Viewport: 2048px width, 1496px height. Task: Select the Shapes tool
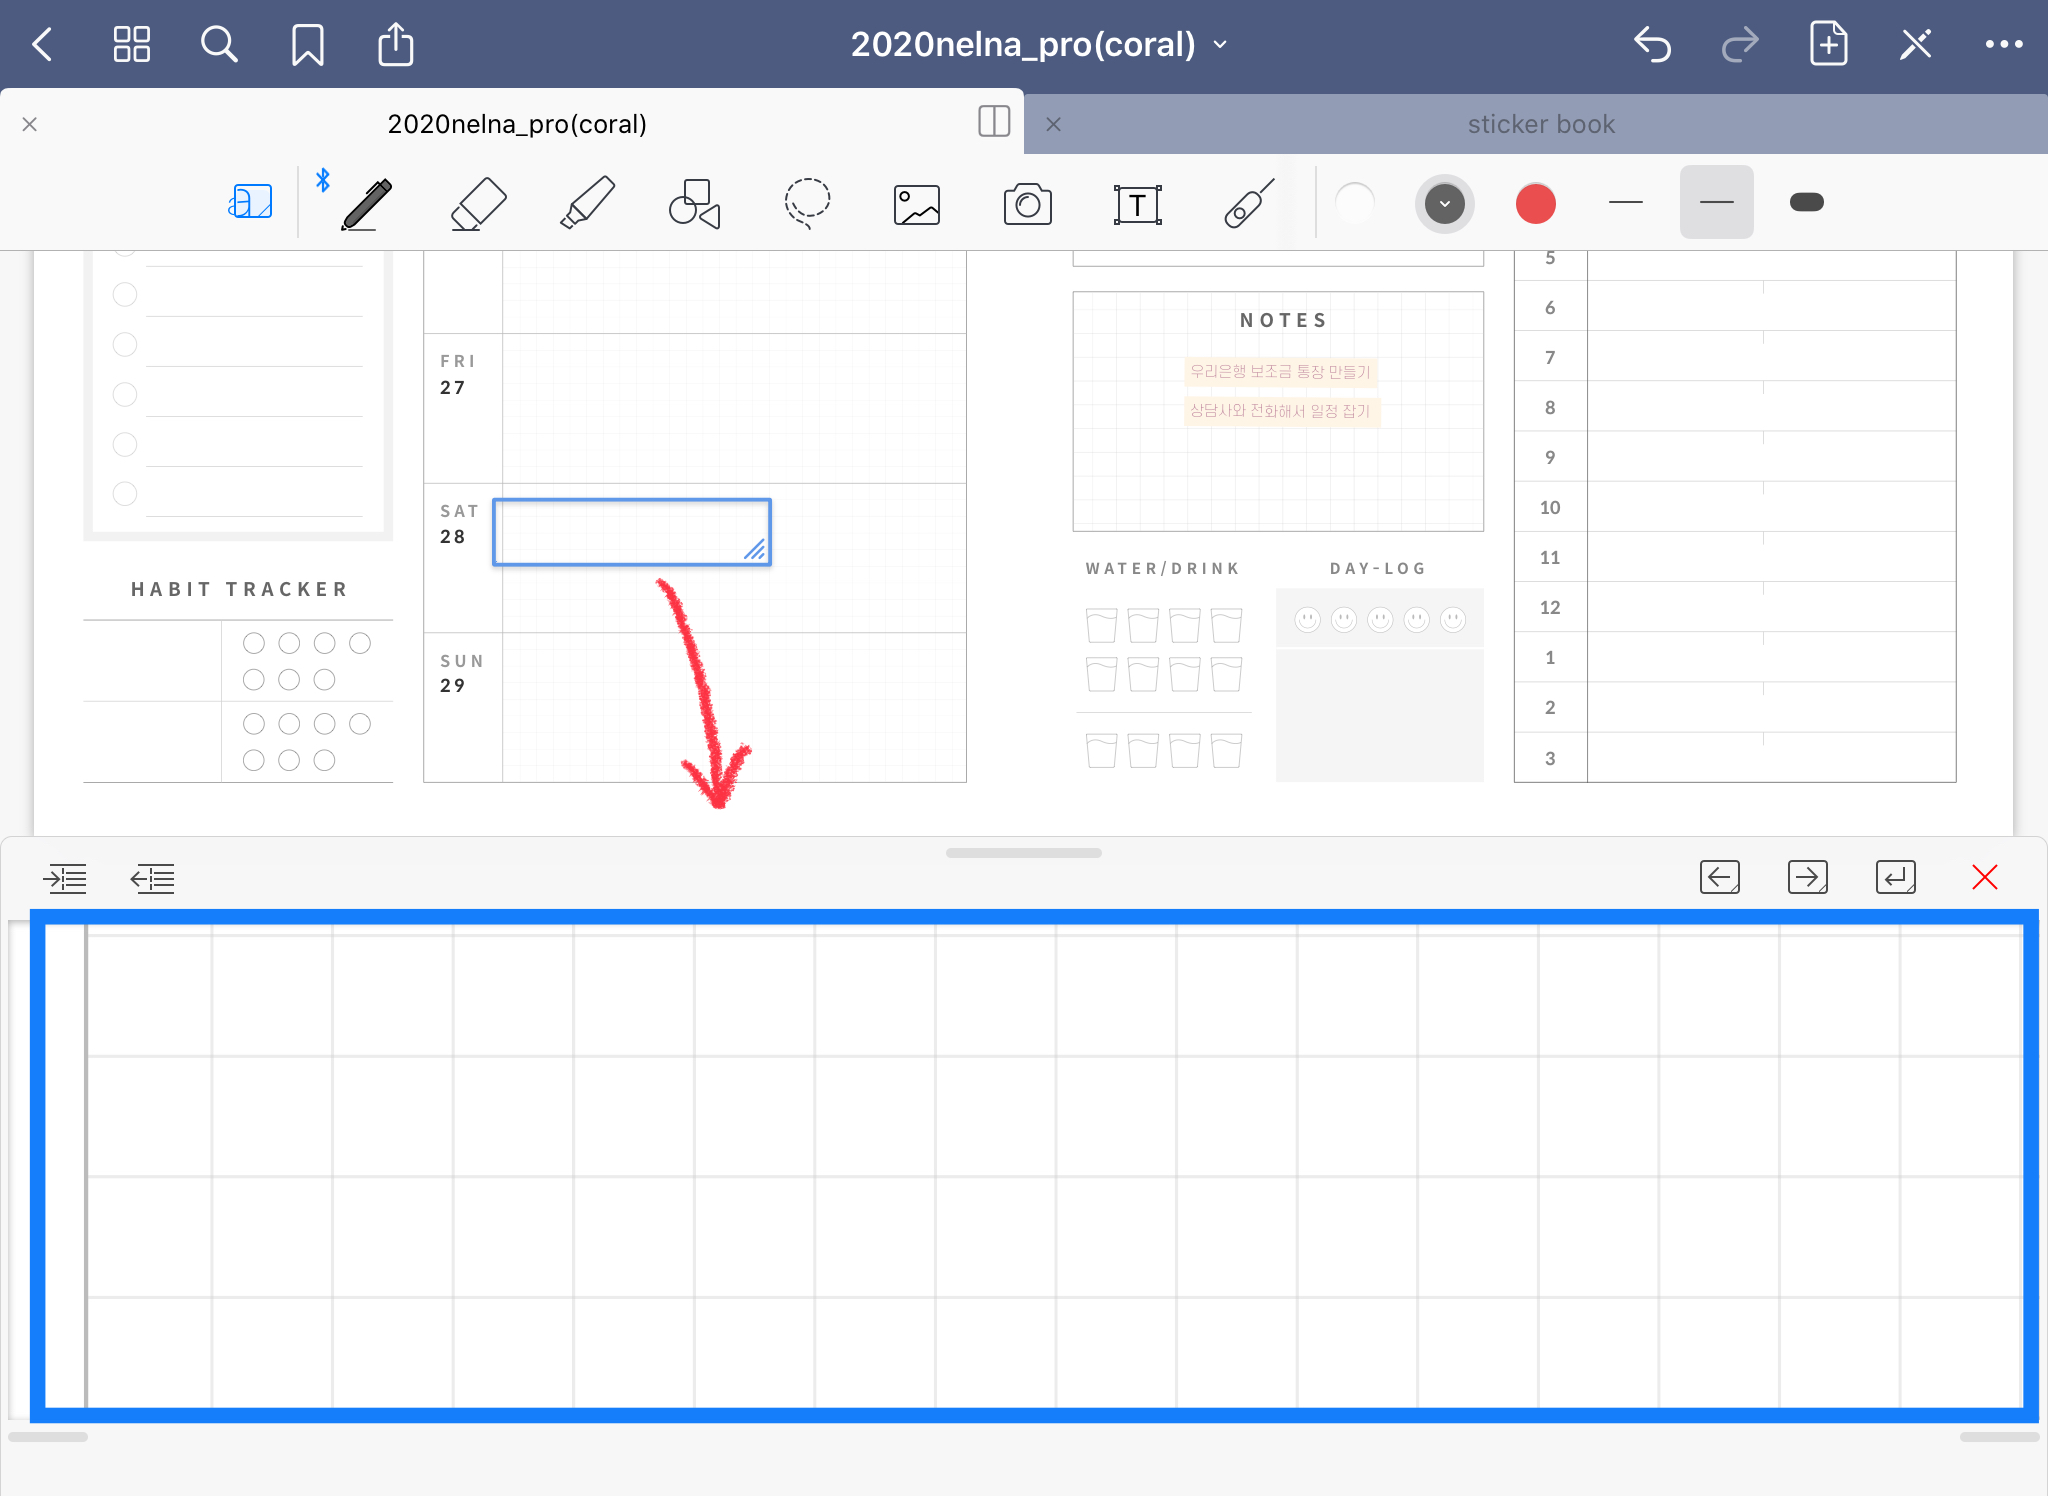click(x=694, y=203)
